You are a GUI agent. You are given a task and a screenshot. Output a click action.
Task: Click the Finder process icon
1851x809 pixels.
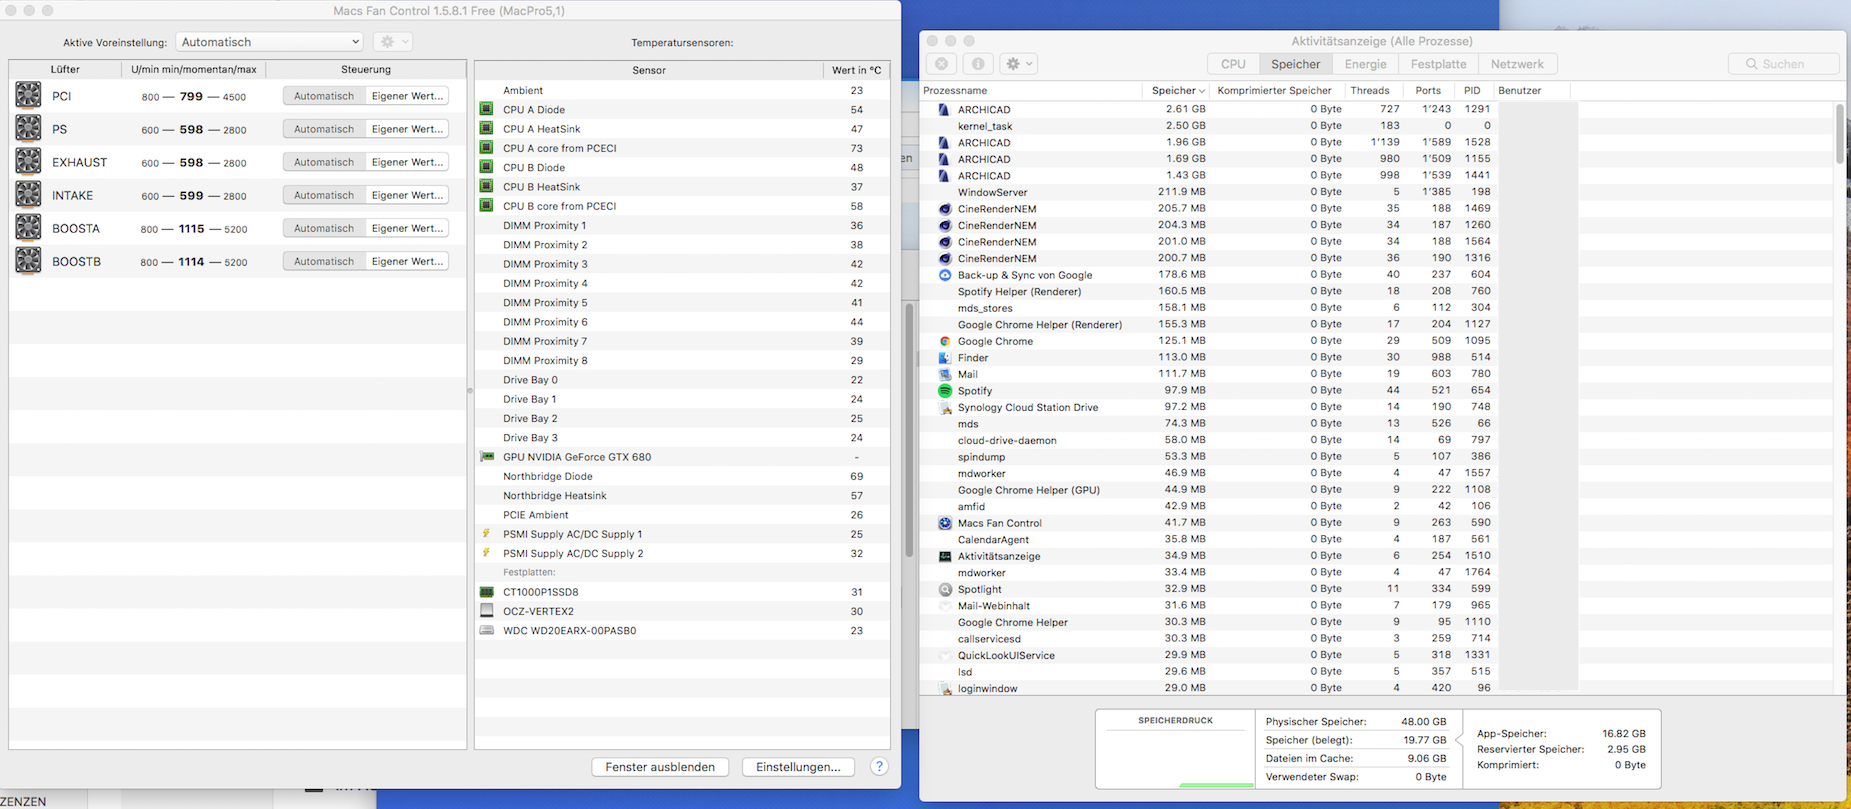point(944,357)
